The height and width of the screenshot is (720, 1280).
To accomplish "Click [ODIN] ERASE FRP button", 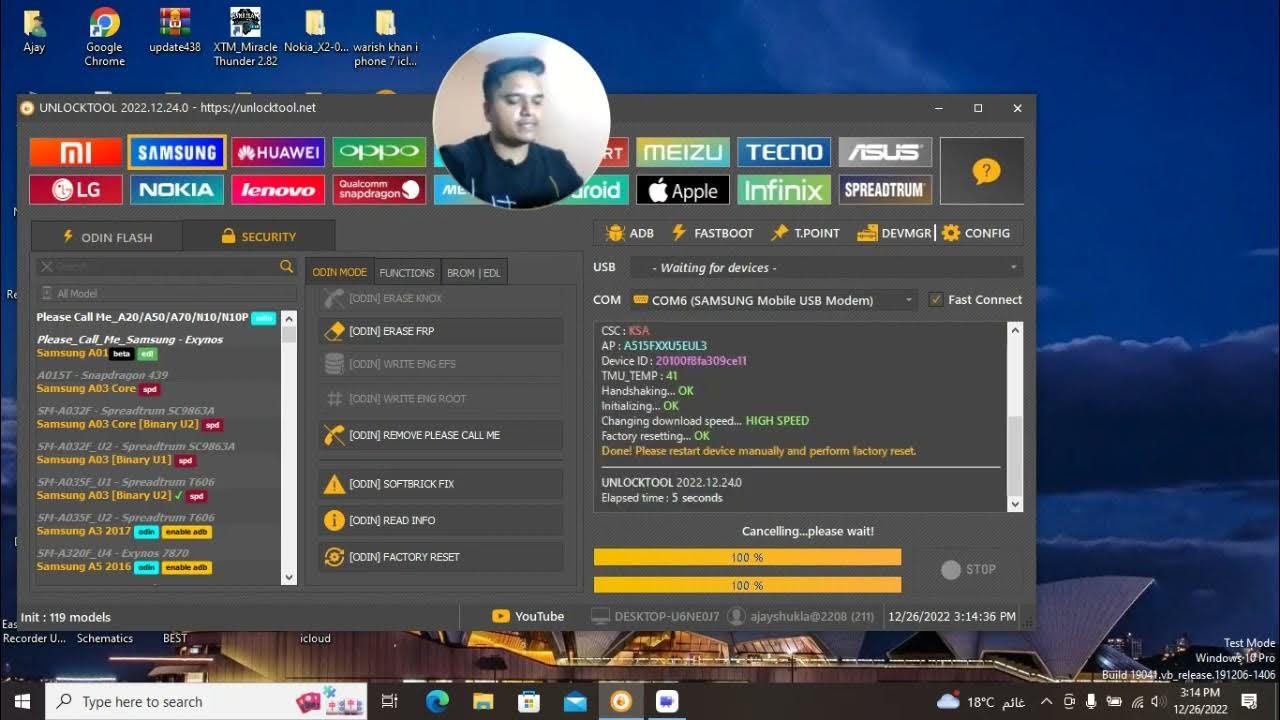I will 441,331.
